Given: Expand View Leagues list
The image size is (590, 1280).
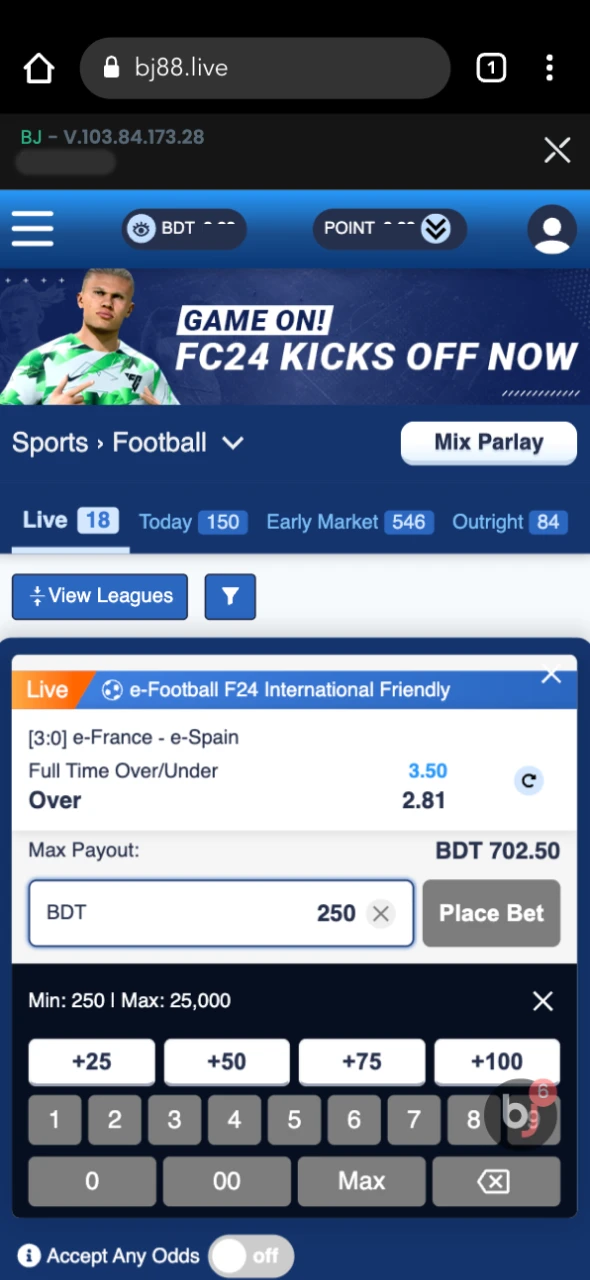Looking at the screenshot, I should [100, 596].
